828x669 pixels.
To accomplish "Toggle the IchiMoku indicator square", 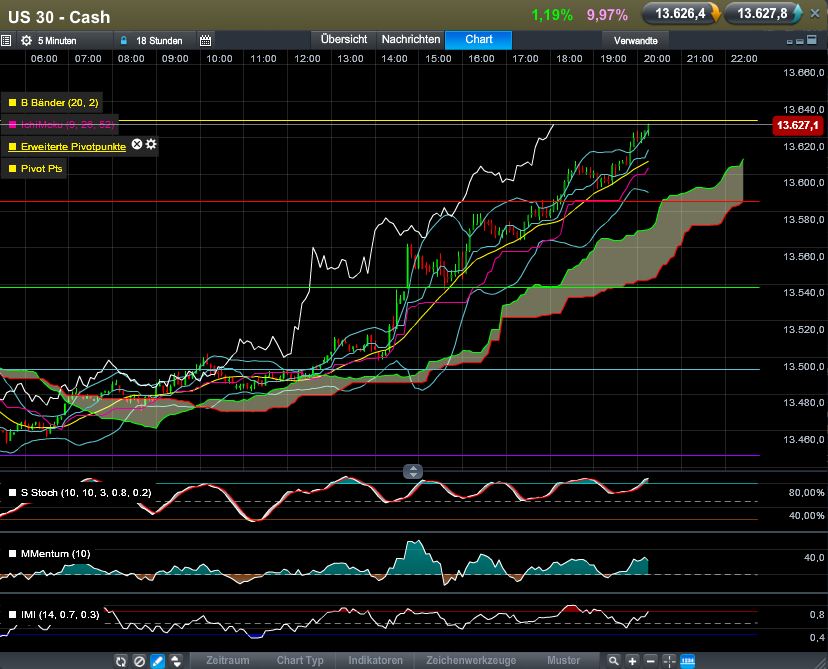I will point(12,125).
